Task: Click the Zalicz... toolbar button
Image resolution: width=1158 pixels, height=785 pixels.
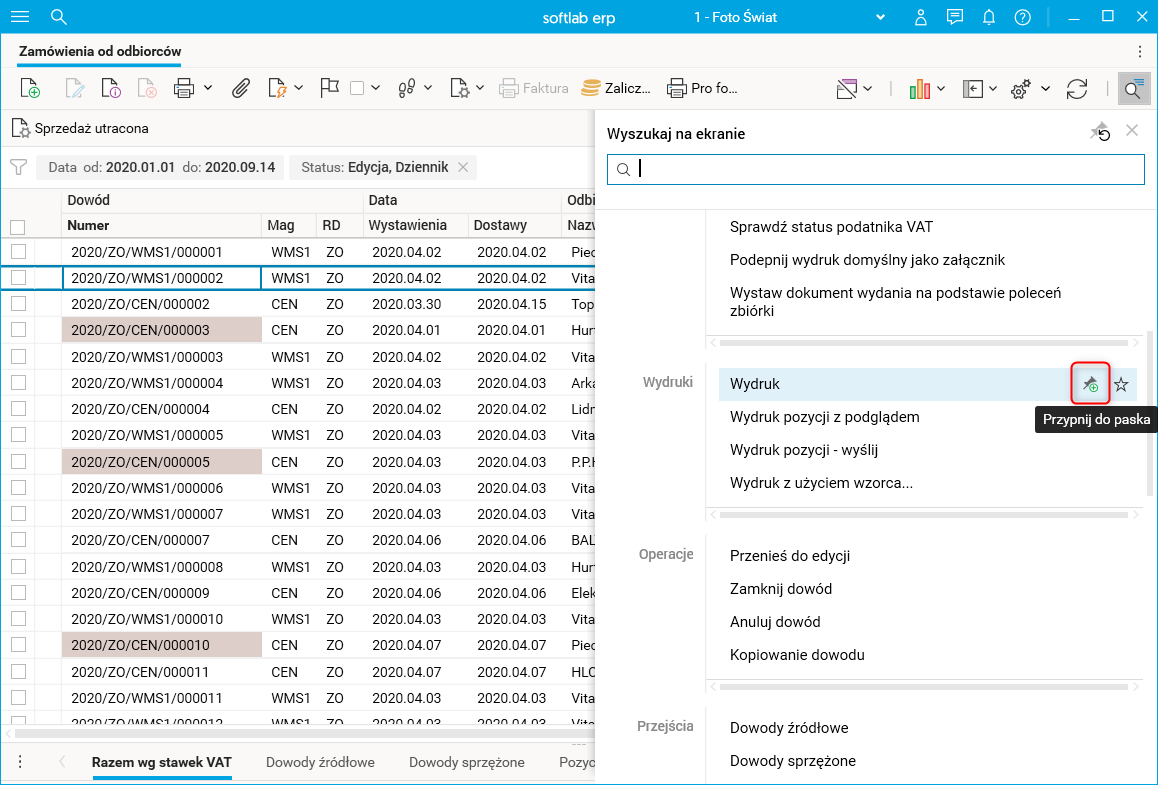Action: [x=617, y=89]
